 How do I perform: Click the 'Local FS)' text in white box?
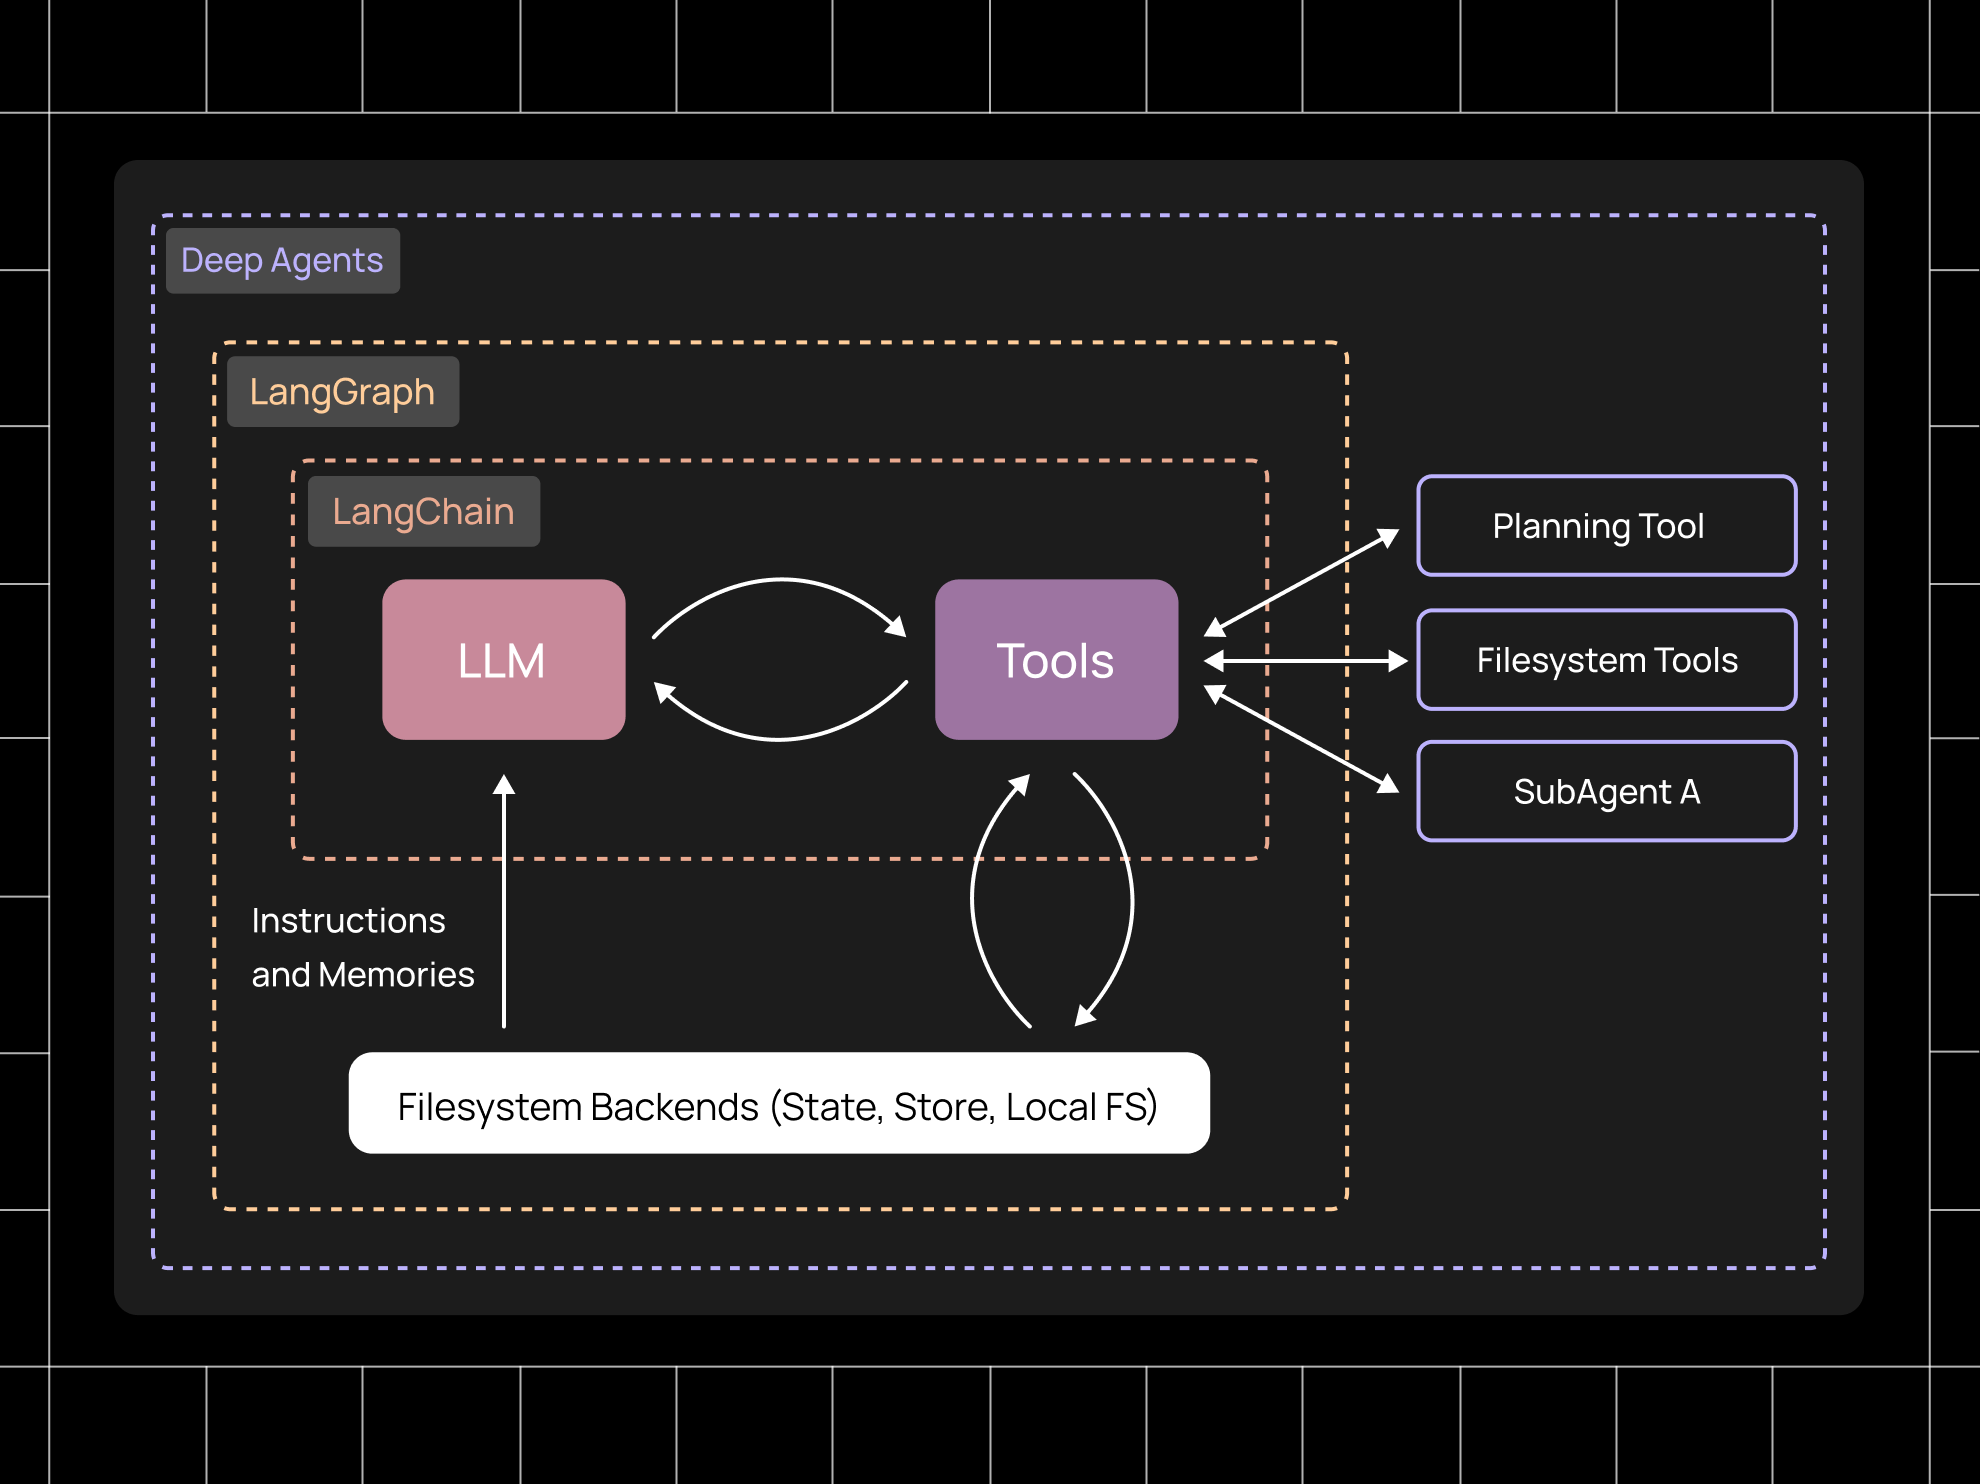(x=1082, y=1106)
